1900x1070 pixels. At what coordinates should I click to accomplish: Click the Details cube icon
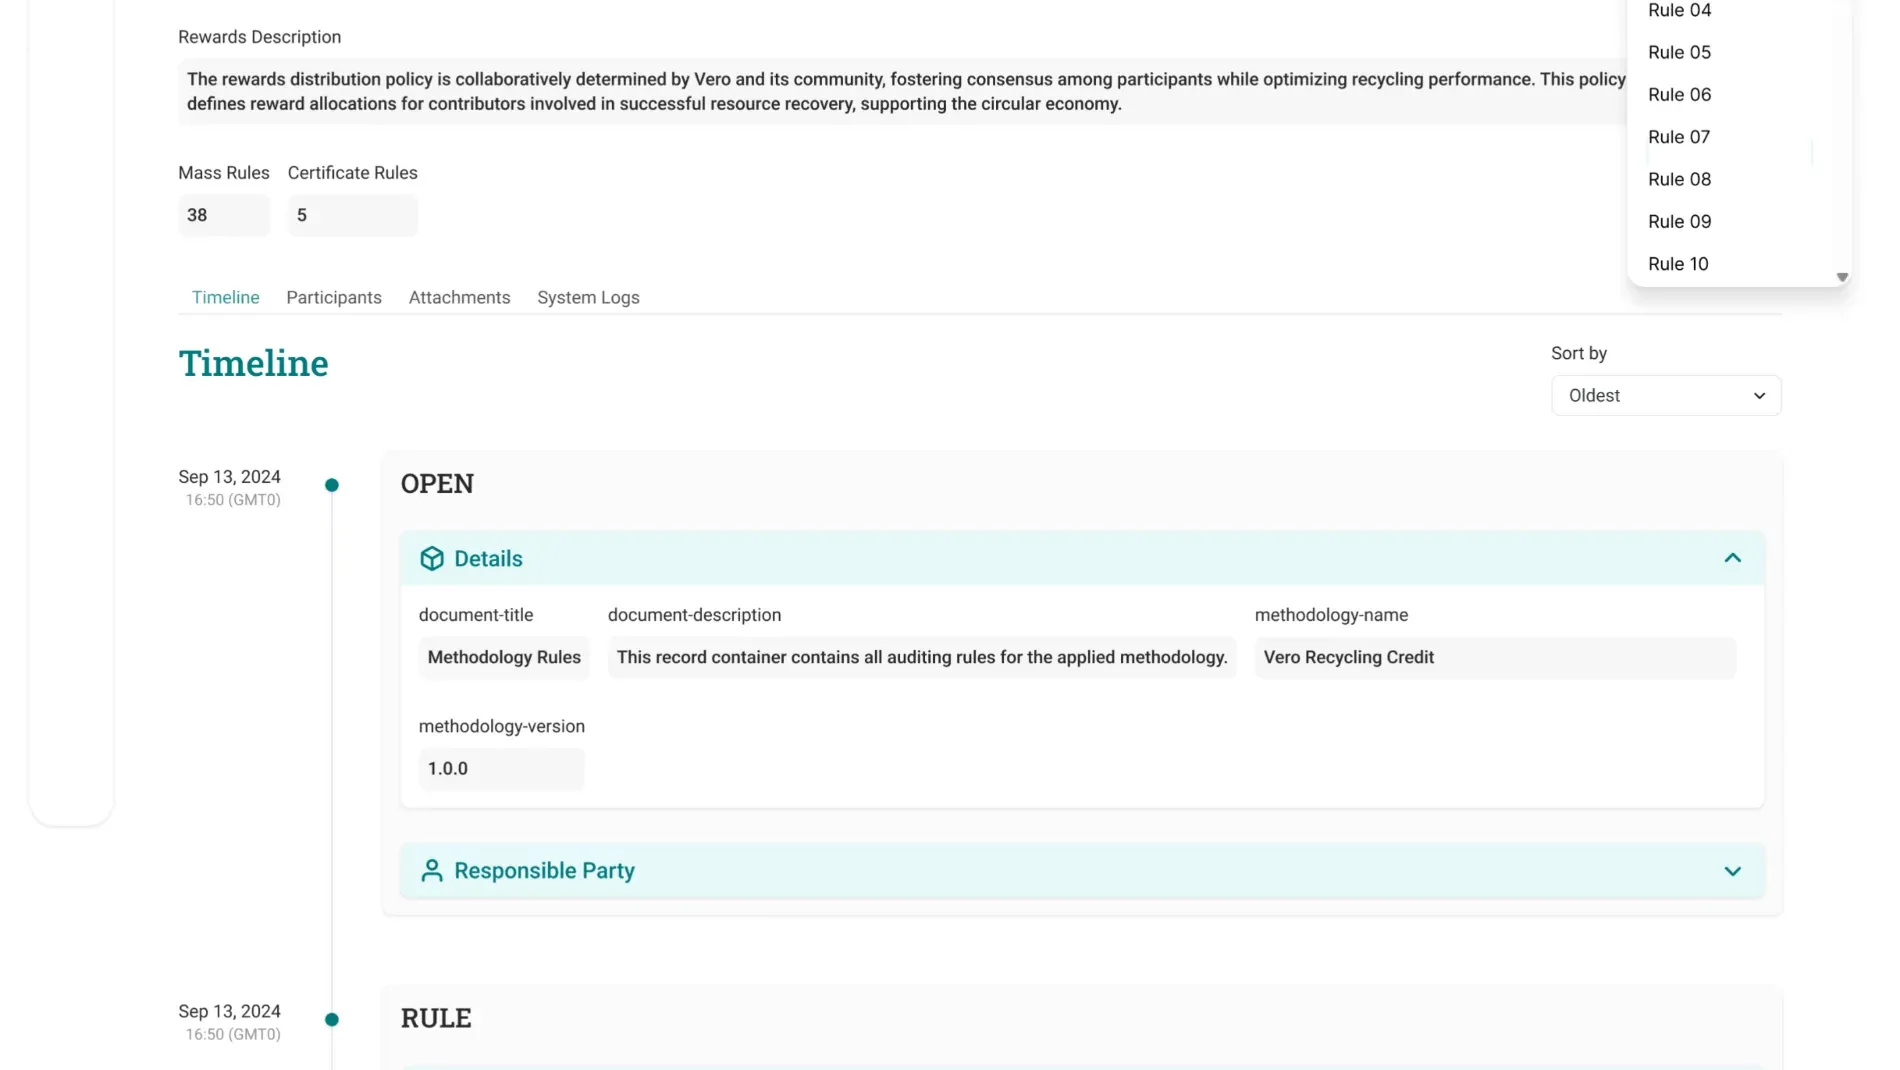click(432, 558)
